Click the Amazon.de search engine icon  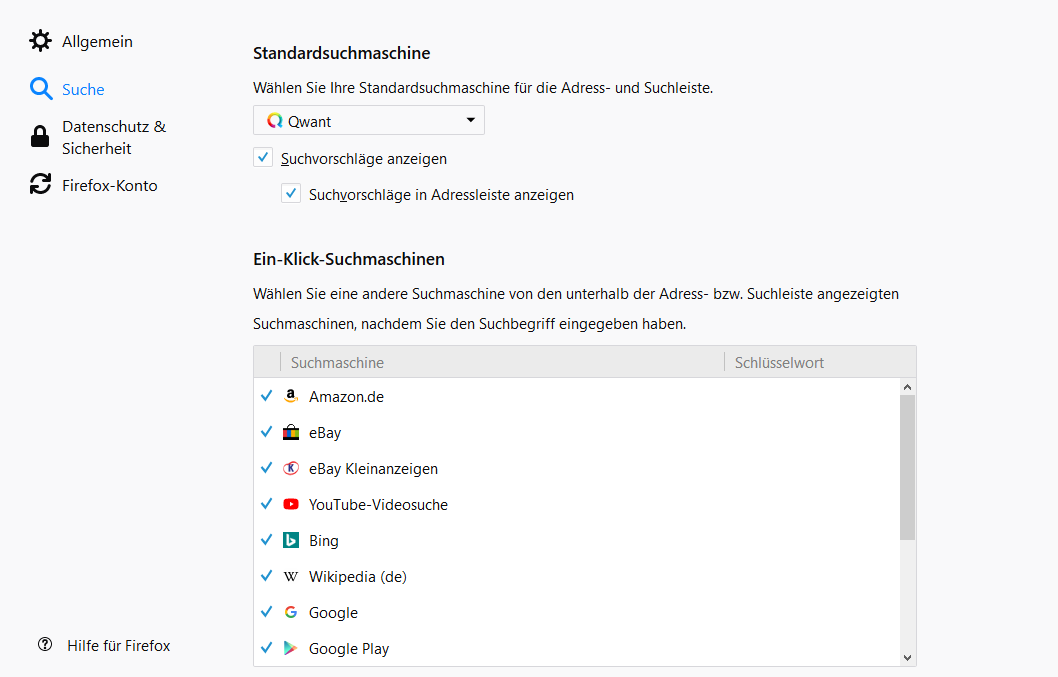[x=291, y=396]
